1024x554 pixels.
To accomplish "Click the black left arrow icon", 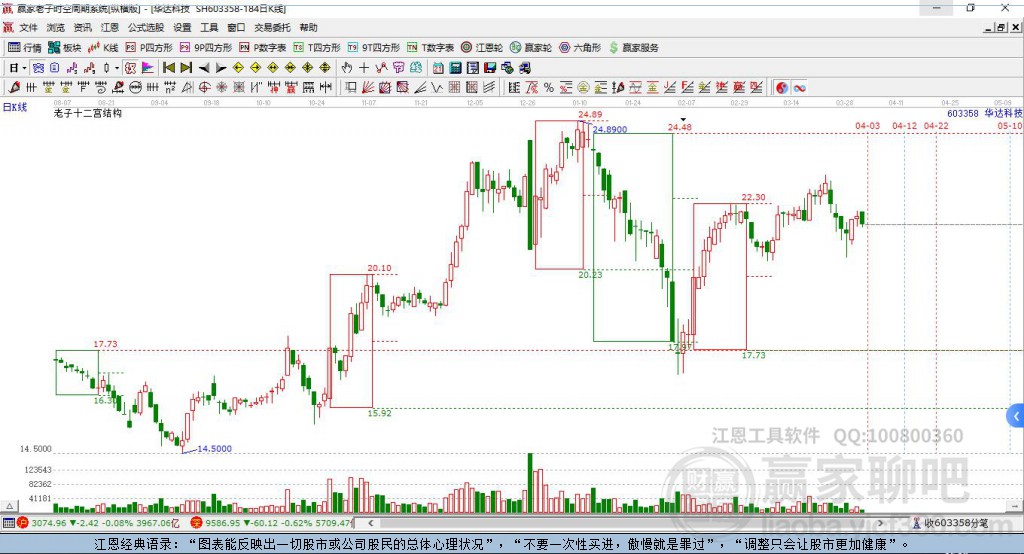I will point(204,68).
